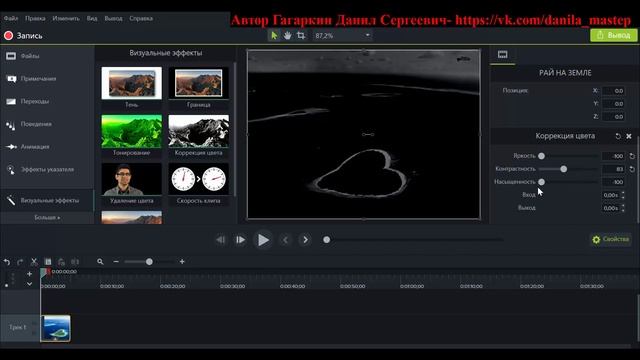Click the green Вывод export button
Image resolution: width=640 pixels, height=360 pixels.
(613, 36)
